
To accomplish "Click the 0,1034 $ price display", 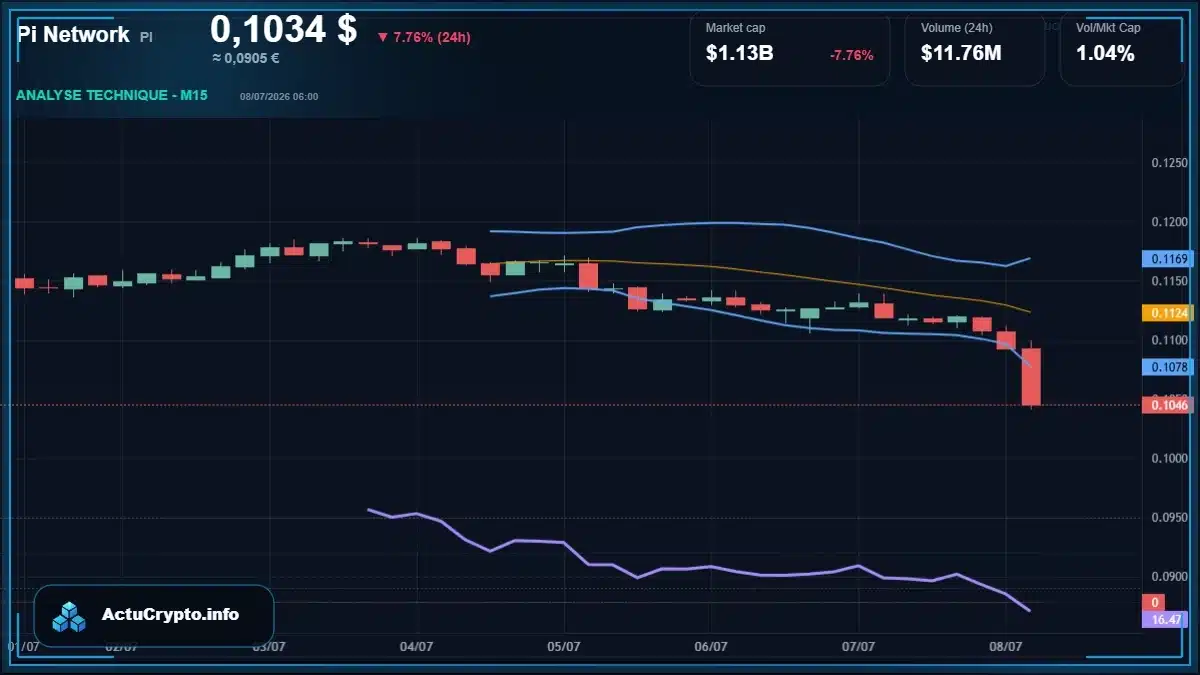I will [283, 30].
